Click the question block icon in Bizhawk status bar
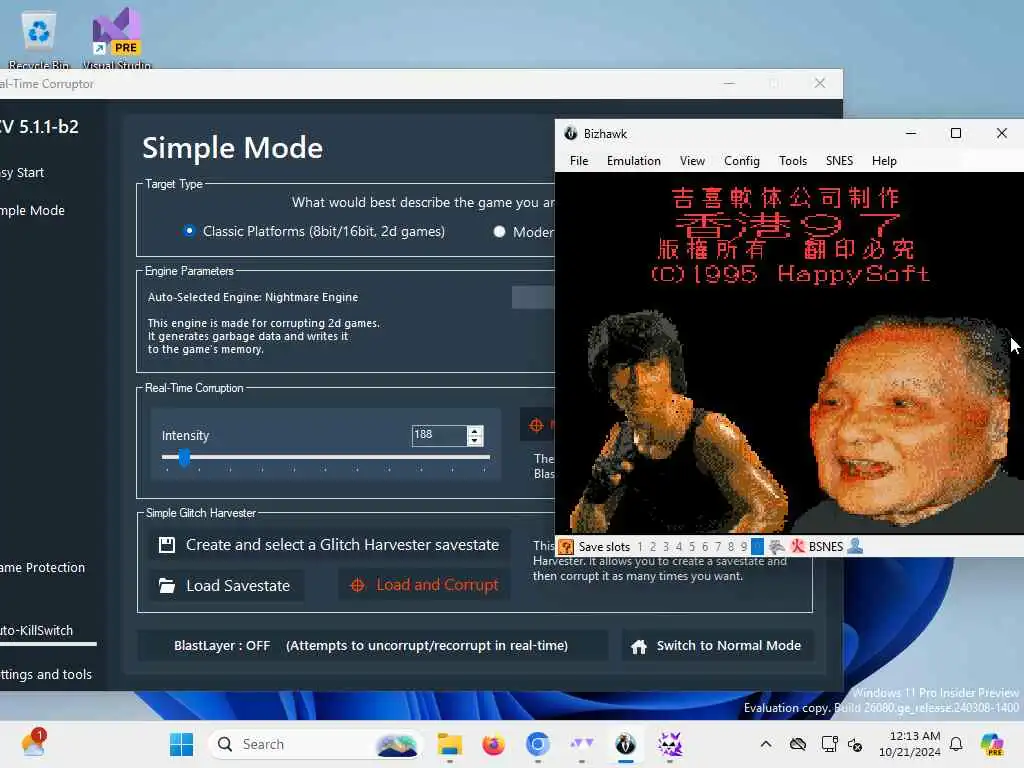Viewport: 1024px width, 768px height. pyautogui.click(x=566, y=547)
